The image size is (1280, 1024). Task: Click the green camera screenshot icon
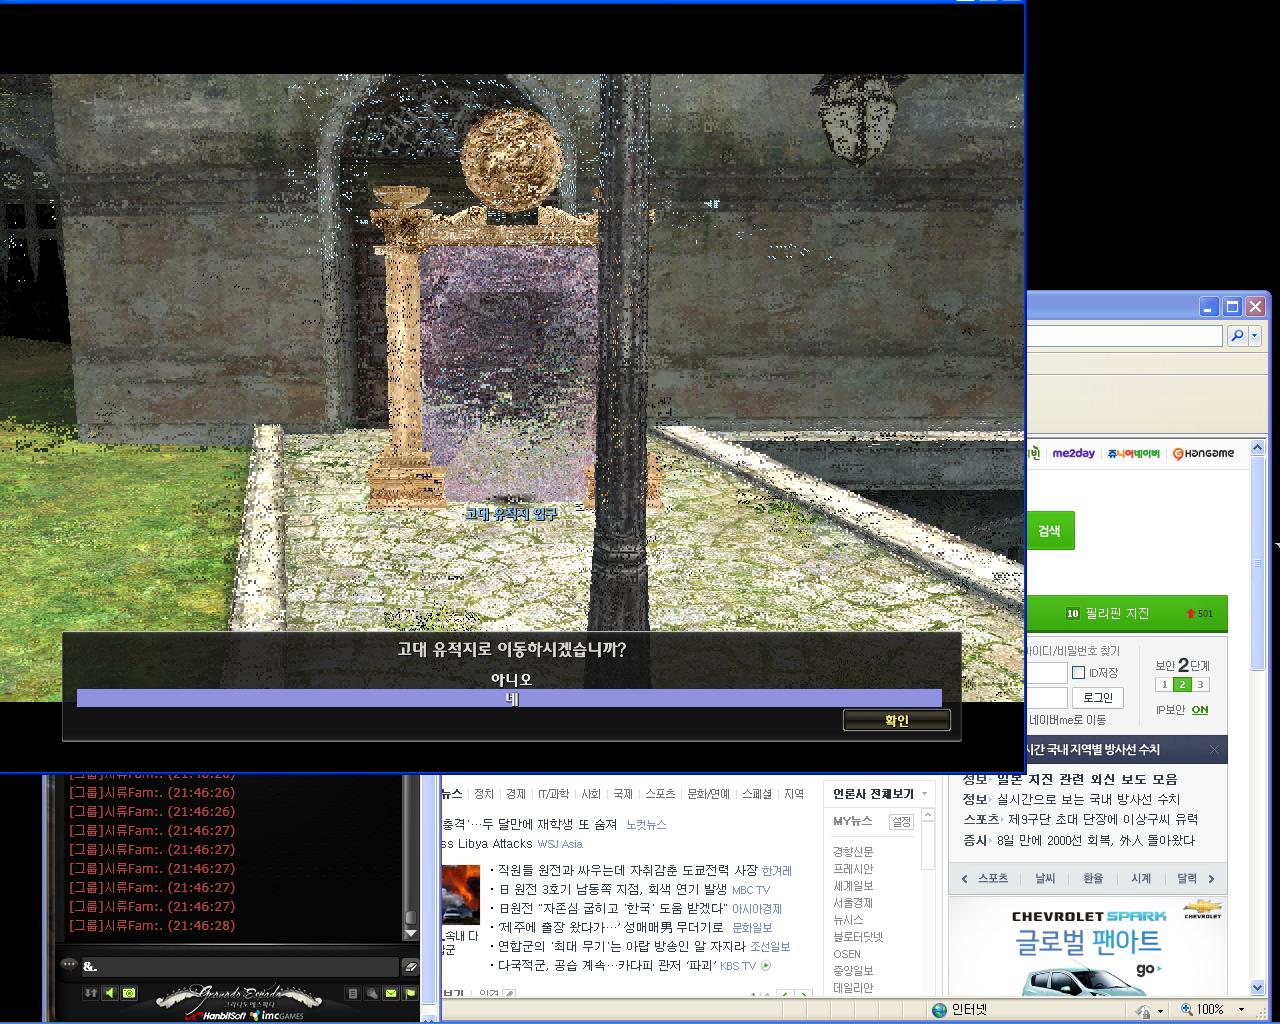click(128, 993)
